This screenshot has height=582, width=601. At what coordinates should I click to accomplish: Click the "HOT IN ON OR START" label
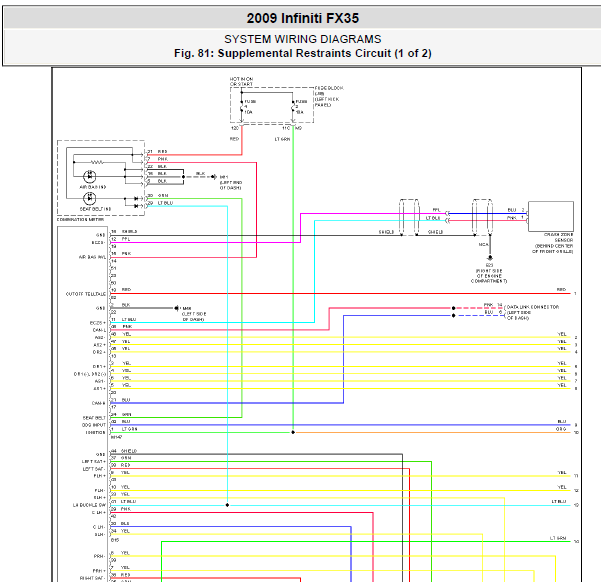tap(241, 81)
